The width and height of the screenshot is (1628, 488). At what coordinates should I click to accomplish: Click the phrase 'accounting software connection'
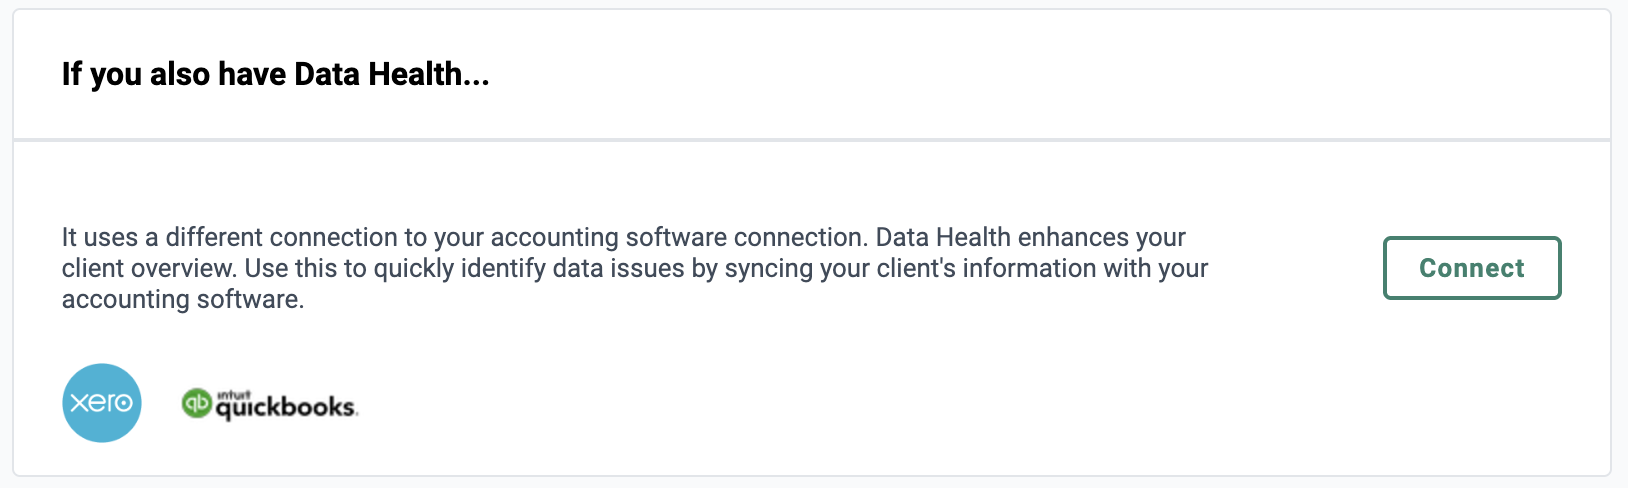click(x=678, y=237)
